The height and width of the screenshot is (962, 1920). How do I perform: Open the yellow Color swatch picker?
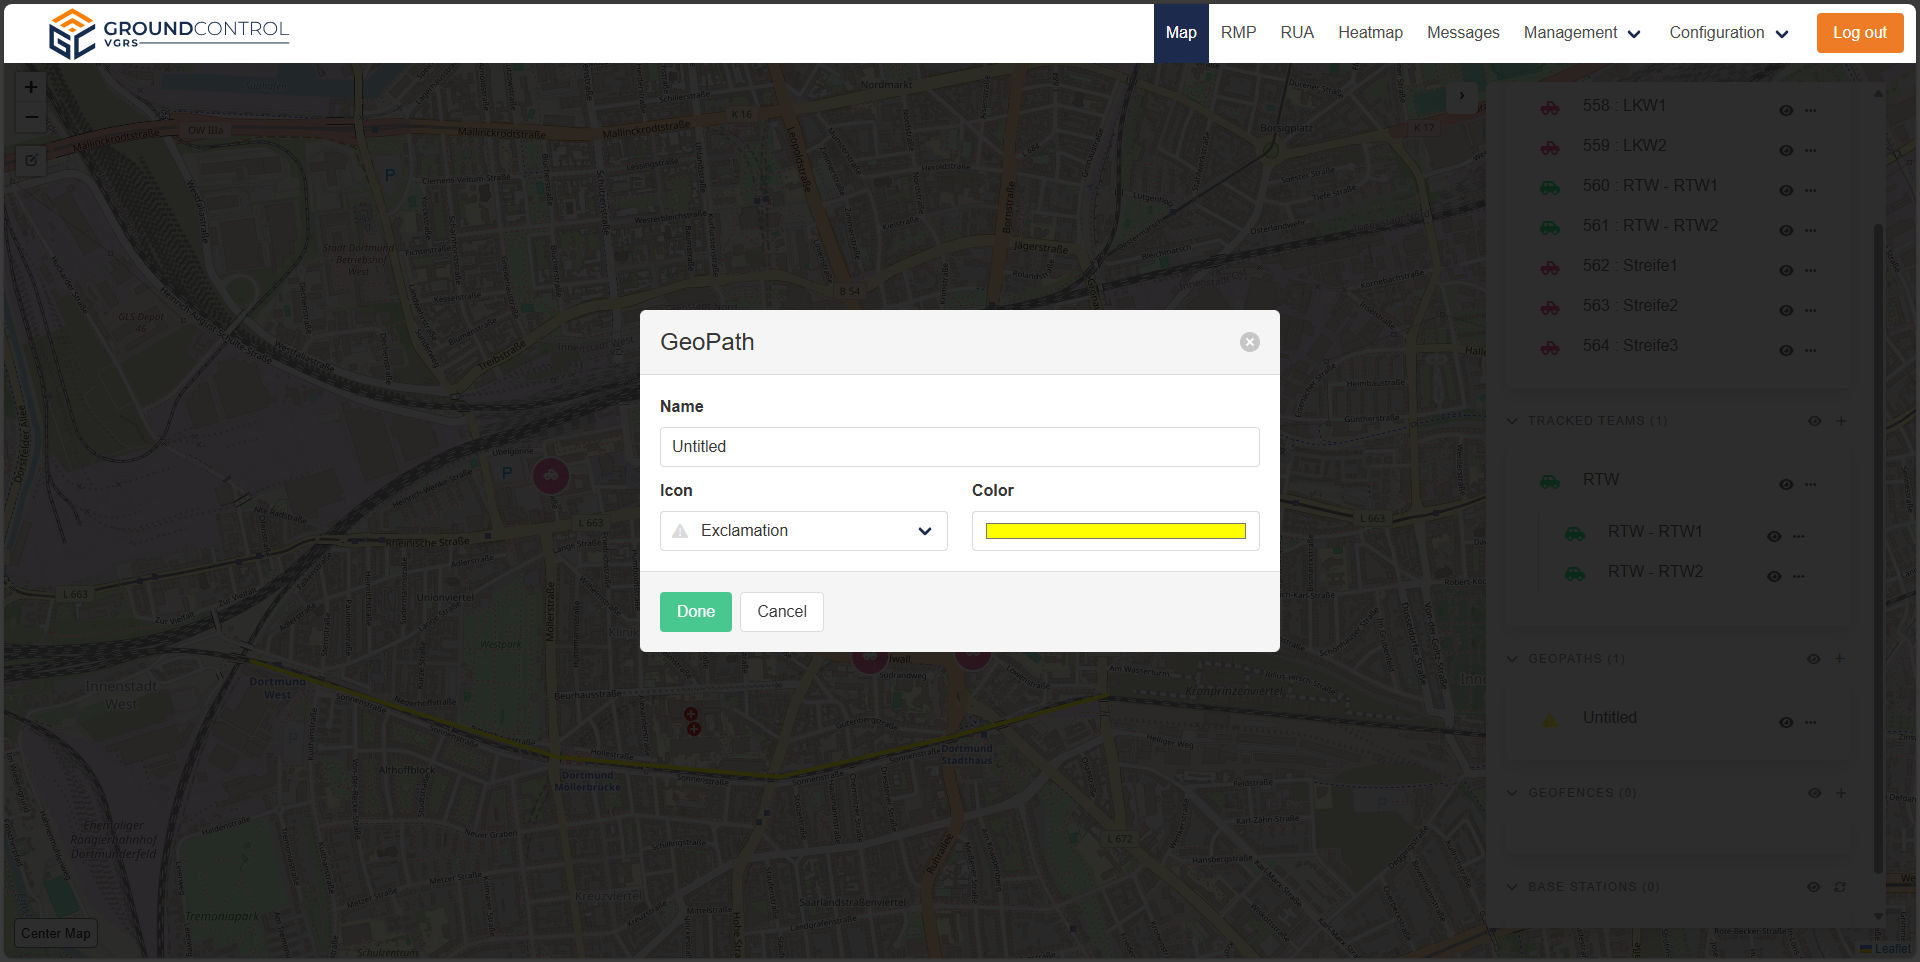point(1115,531)
